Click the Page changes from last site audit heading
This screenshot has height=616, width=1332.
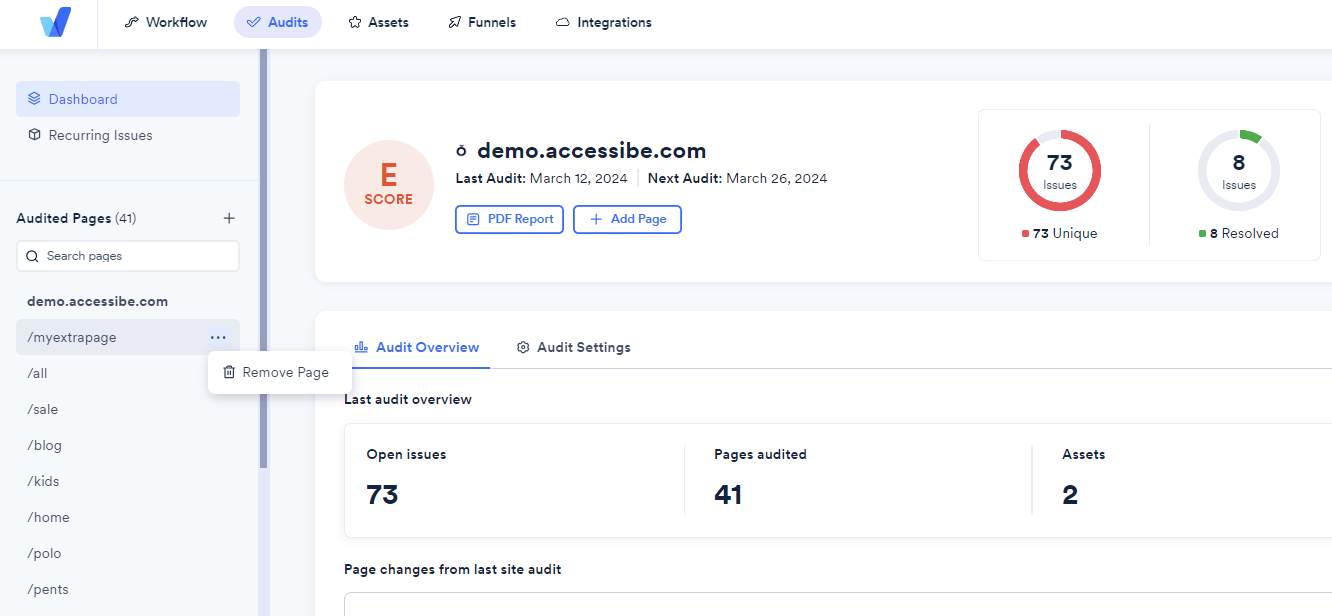point(453,569)
